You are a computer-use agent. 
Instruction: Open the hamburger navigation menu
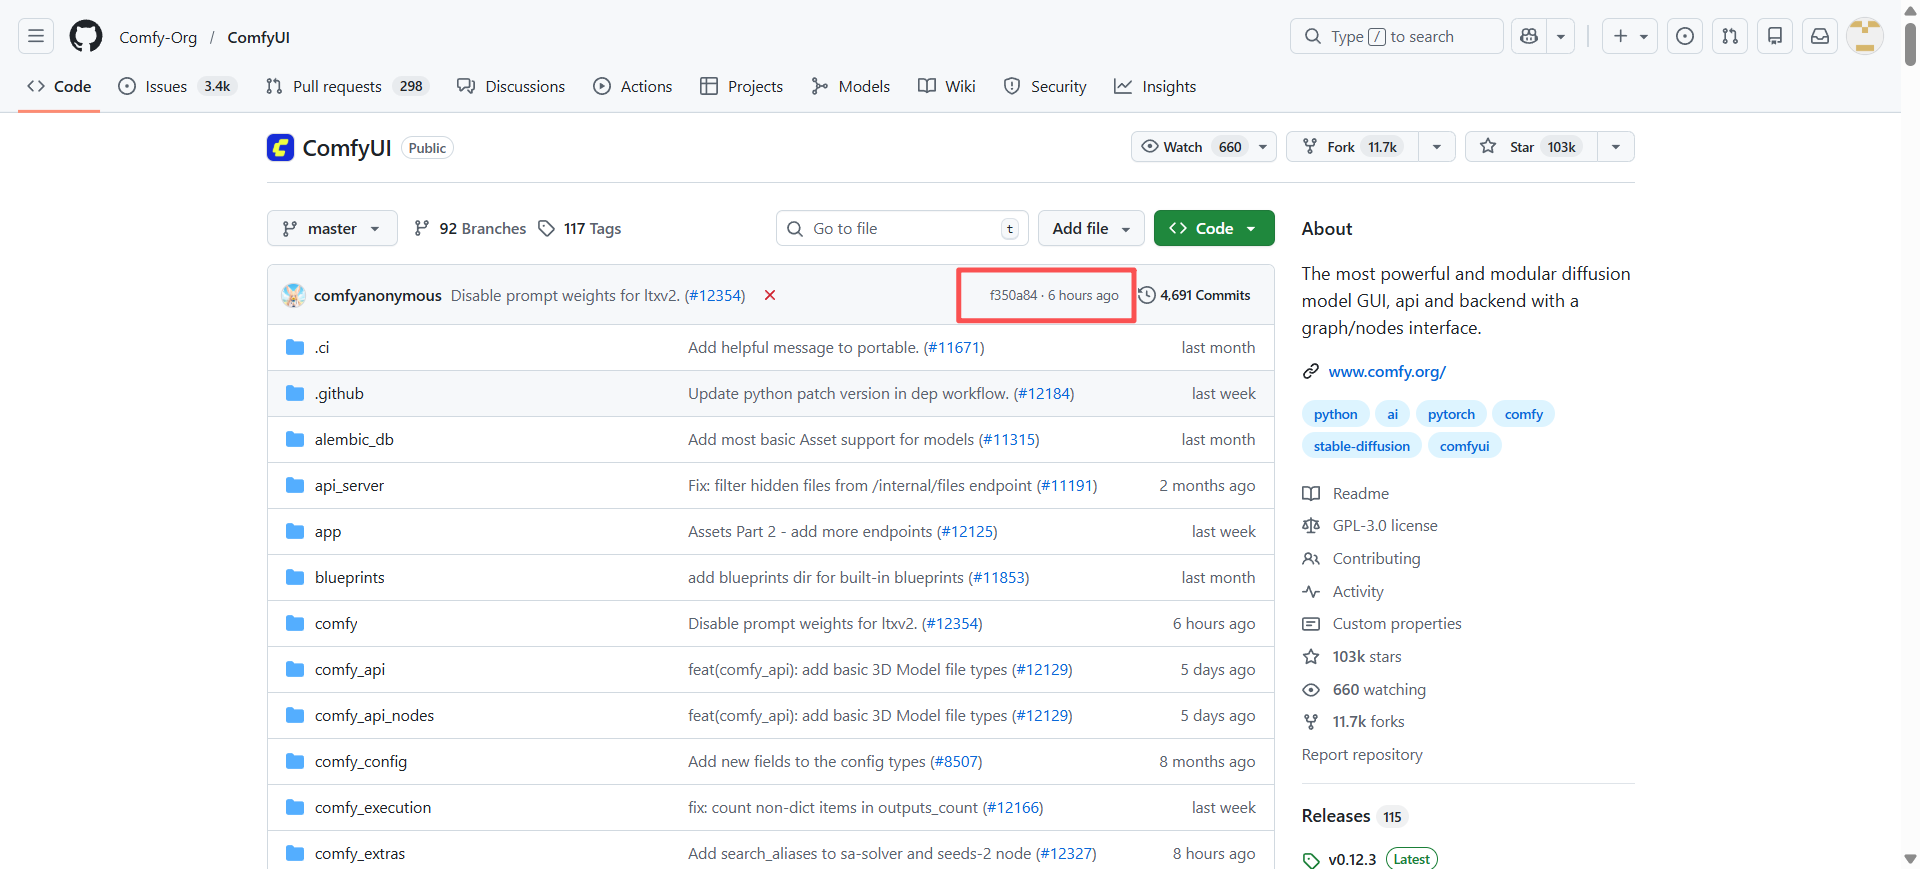tap(36, 37)
